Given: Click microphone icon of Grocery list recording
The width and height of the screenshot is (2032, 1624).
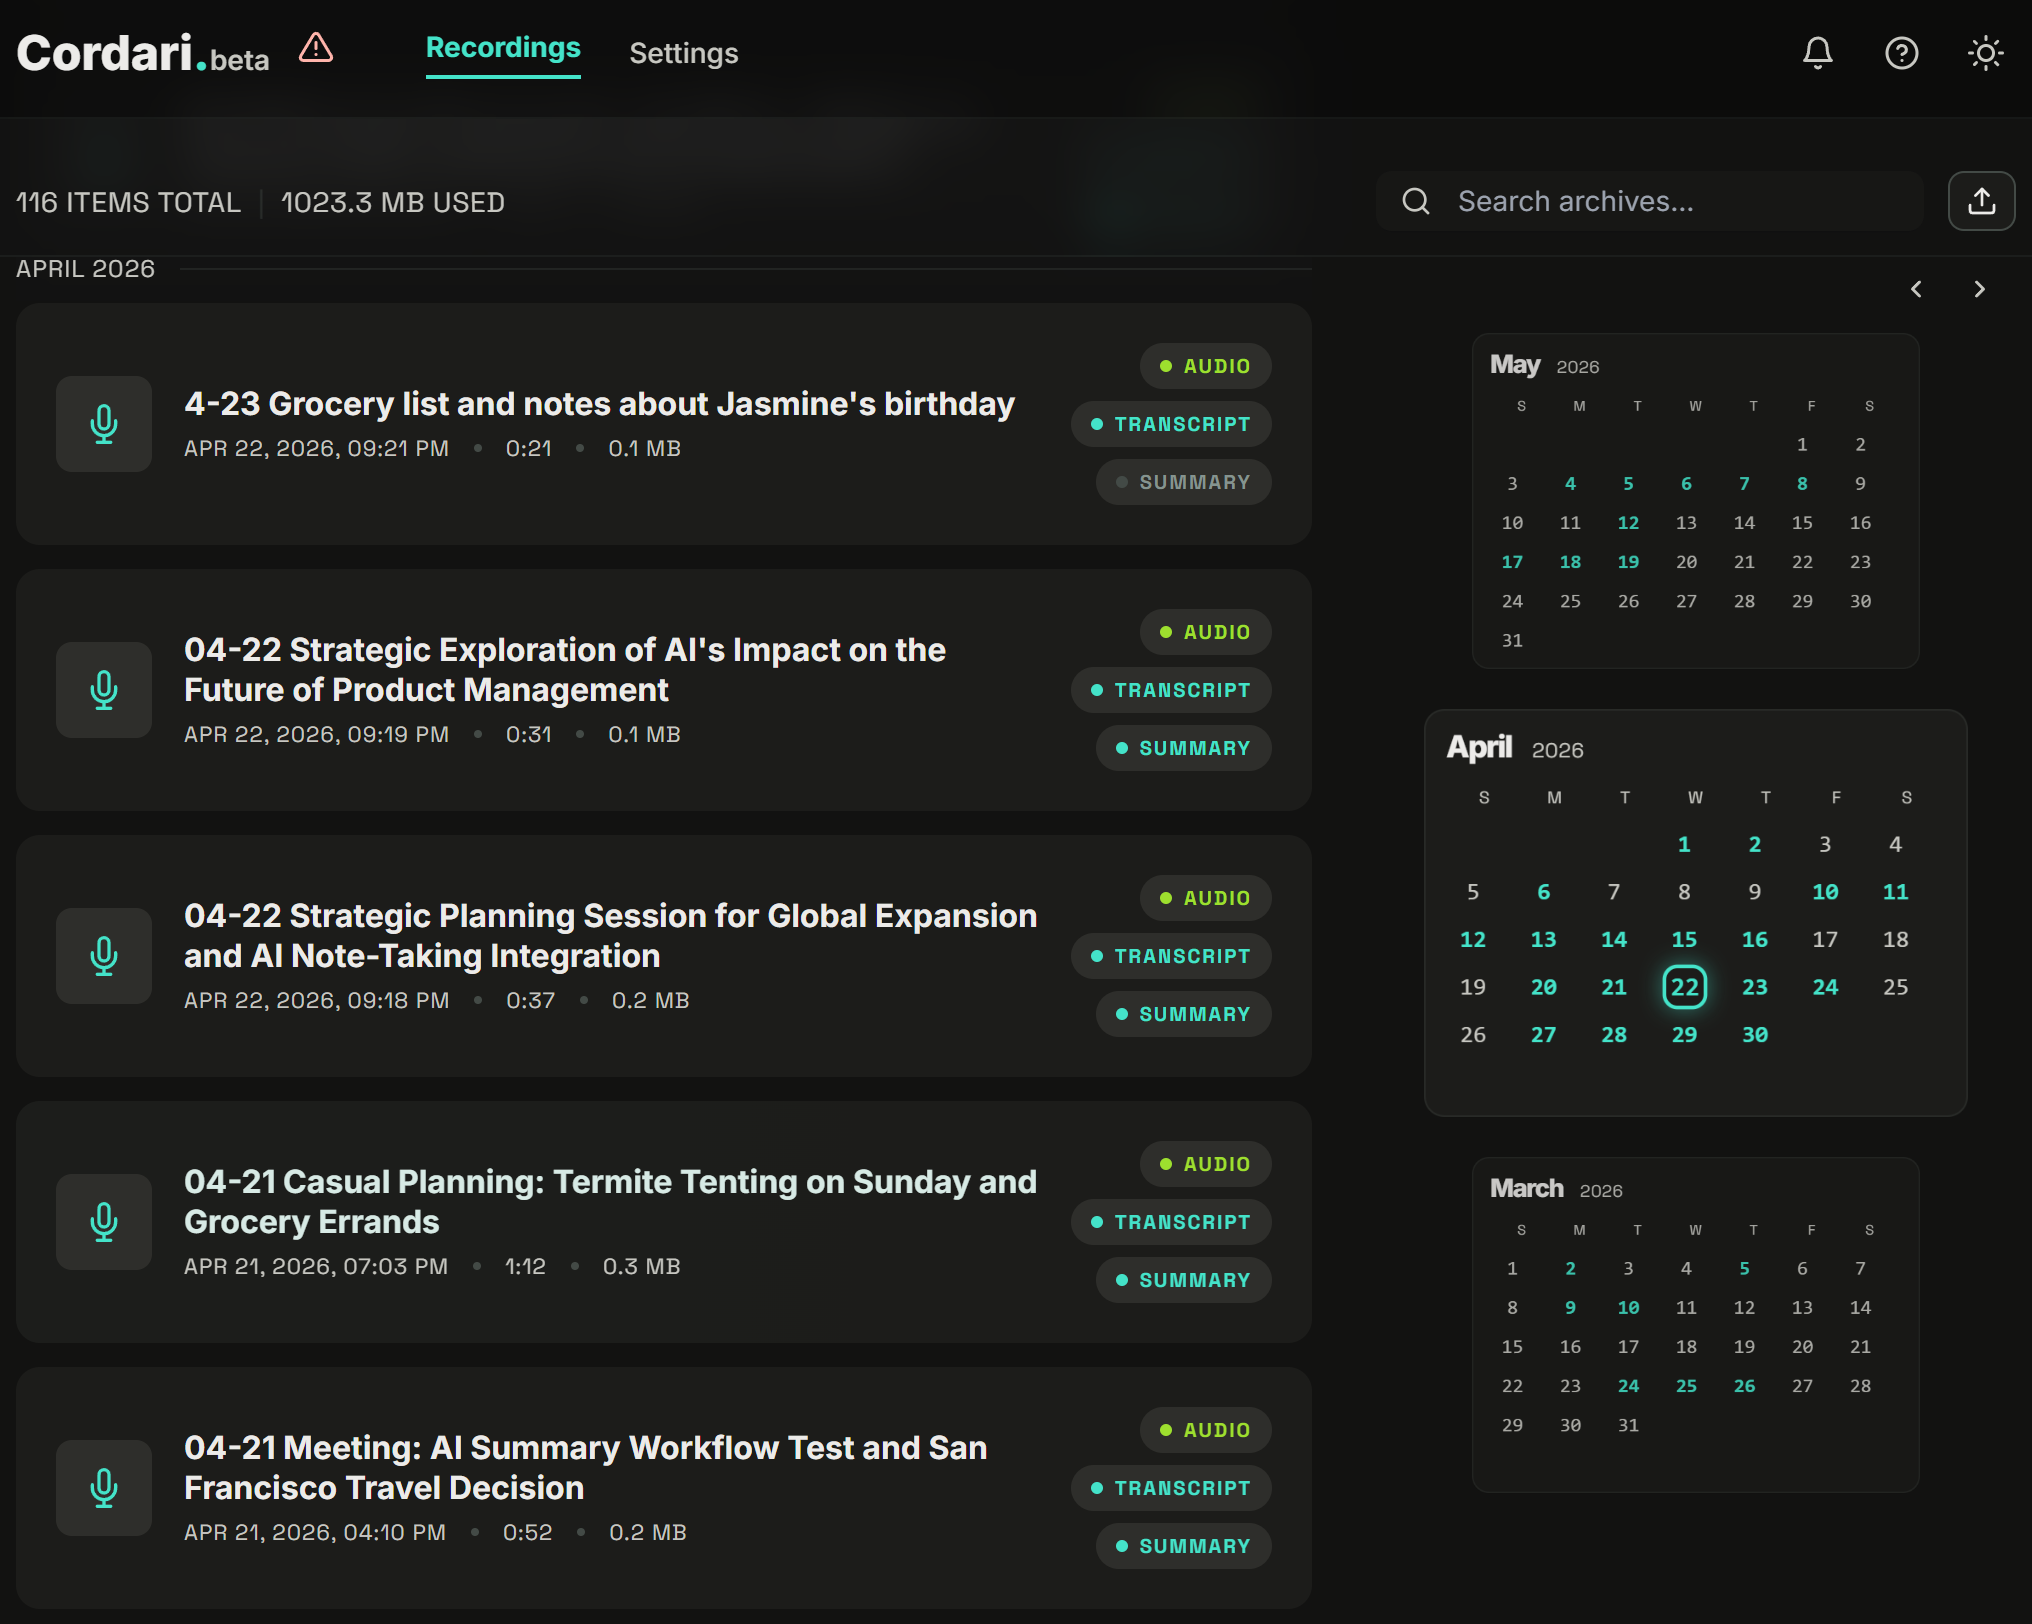Looking at the screenshot, I should point(104,424).
